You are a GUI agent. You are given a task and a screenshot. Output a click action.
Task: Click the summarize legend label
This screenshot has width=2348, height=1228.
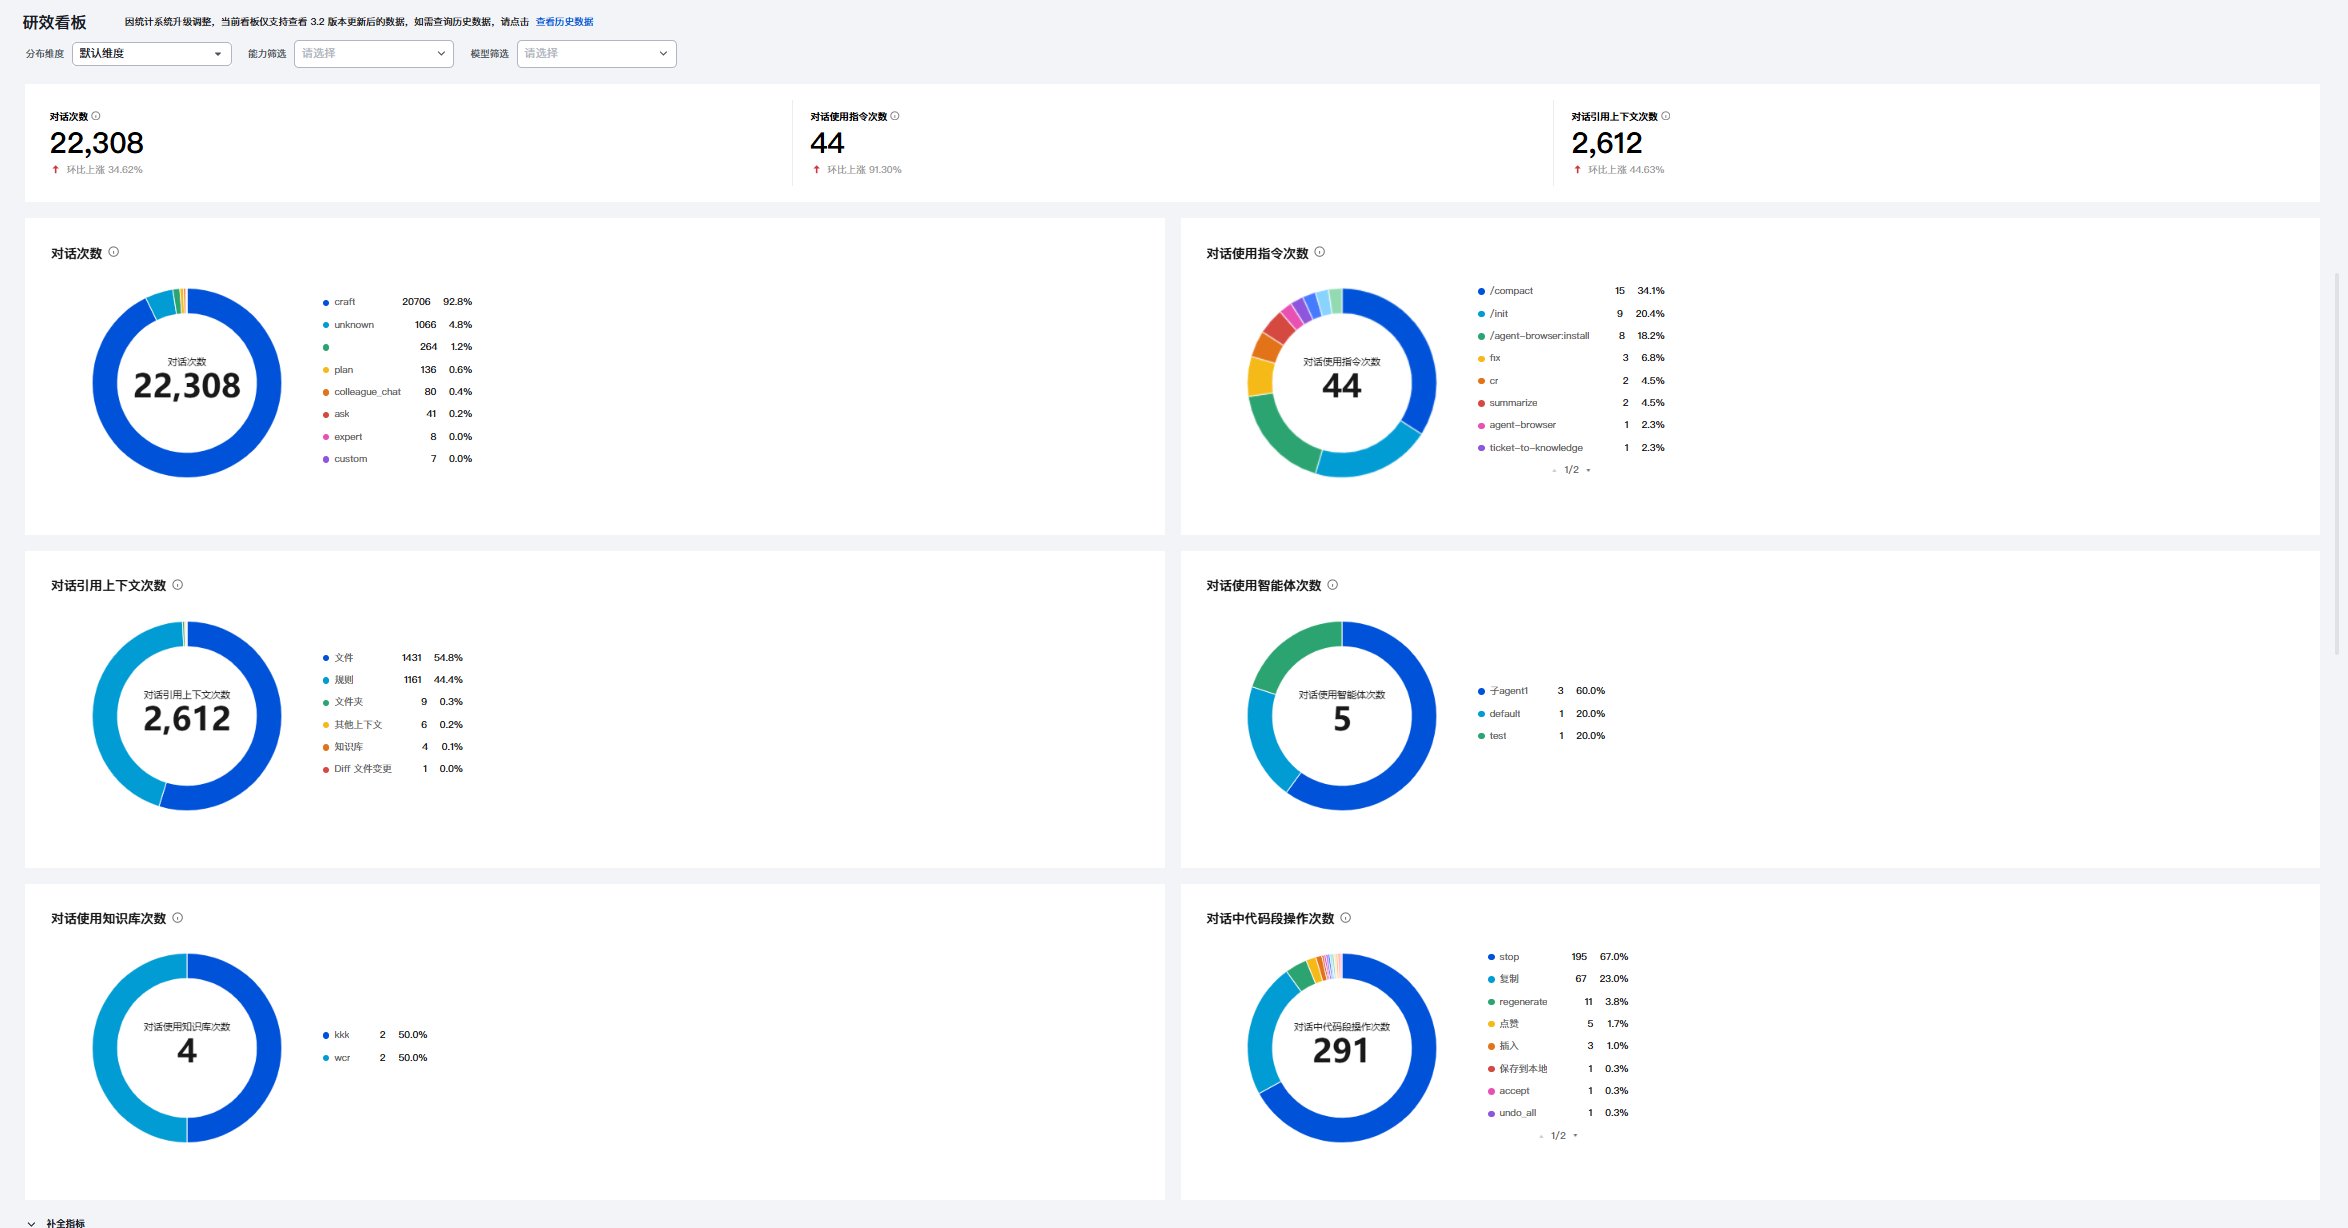pyautogui.click(x=1513, y=403)
